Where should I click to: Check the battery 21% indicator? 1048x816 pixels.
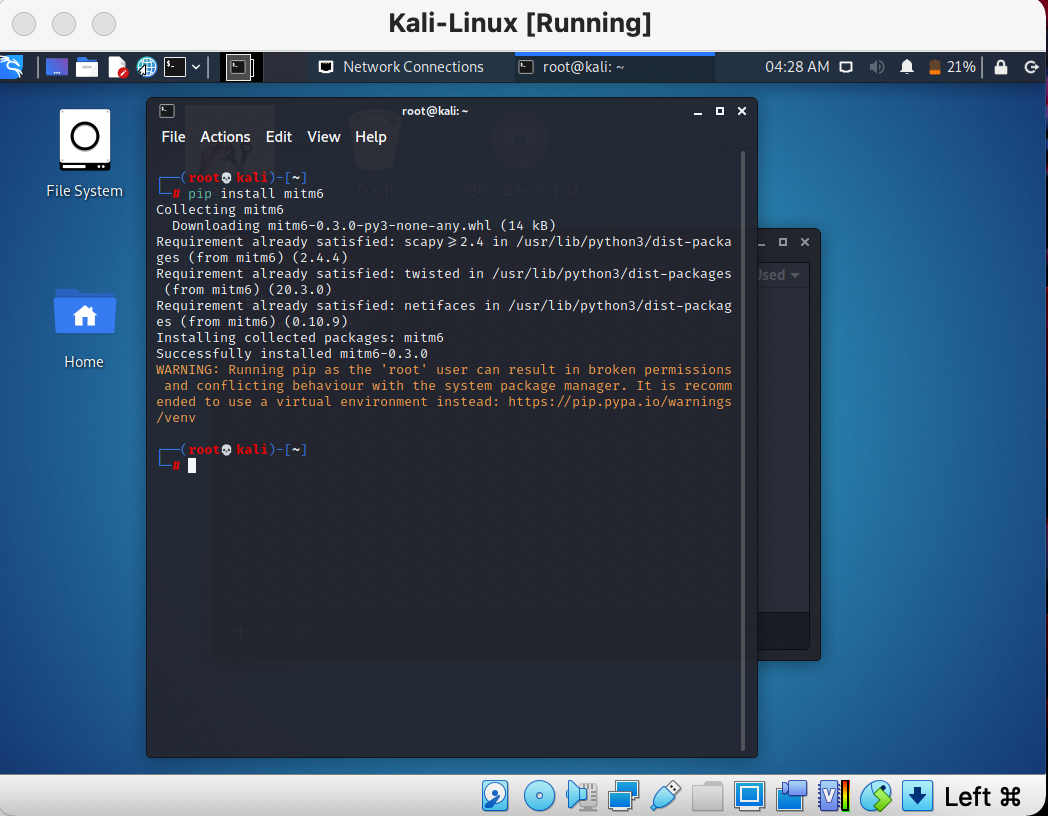pyautogui.click(x=952, y=67)
